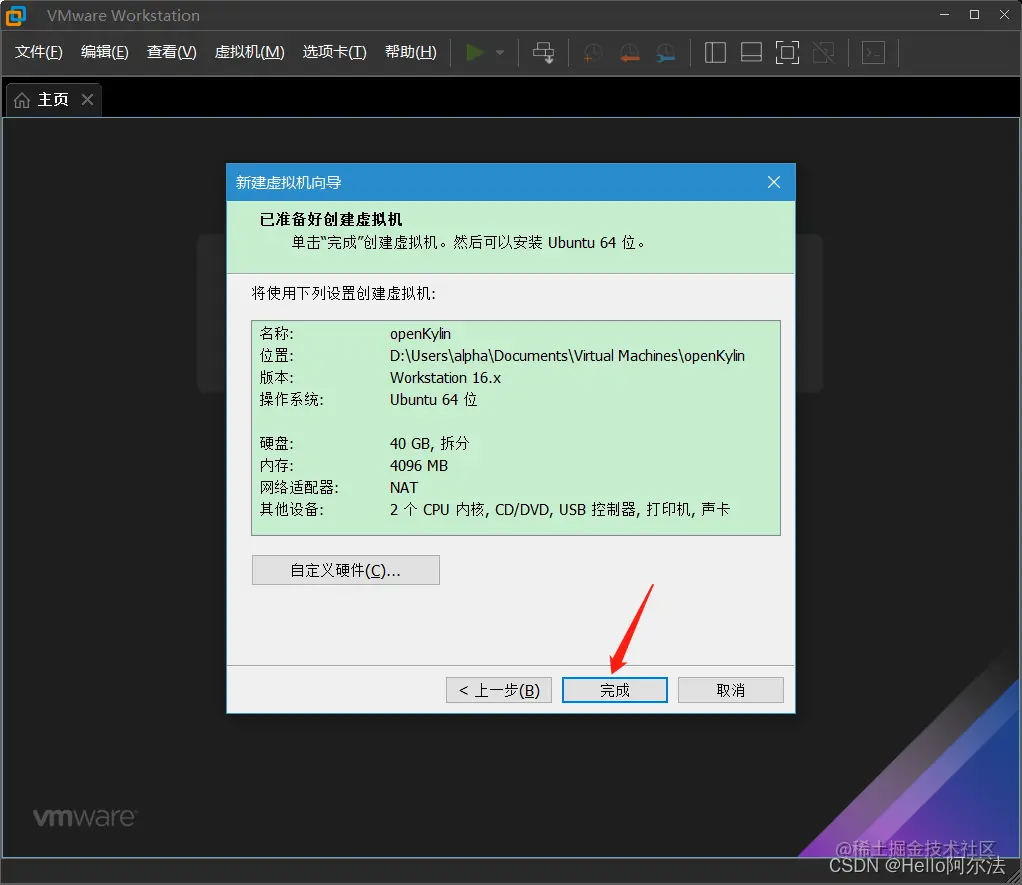Click the Revert Snapshot icon

[629, 52]
